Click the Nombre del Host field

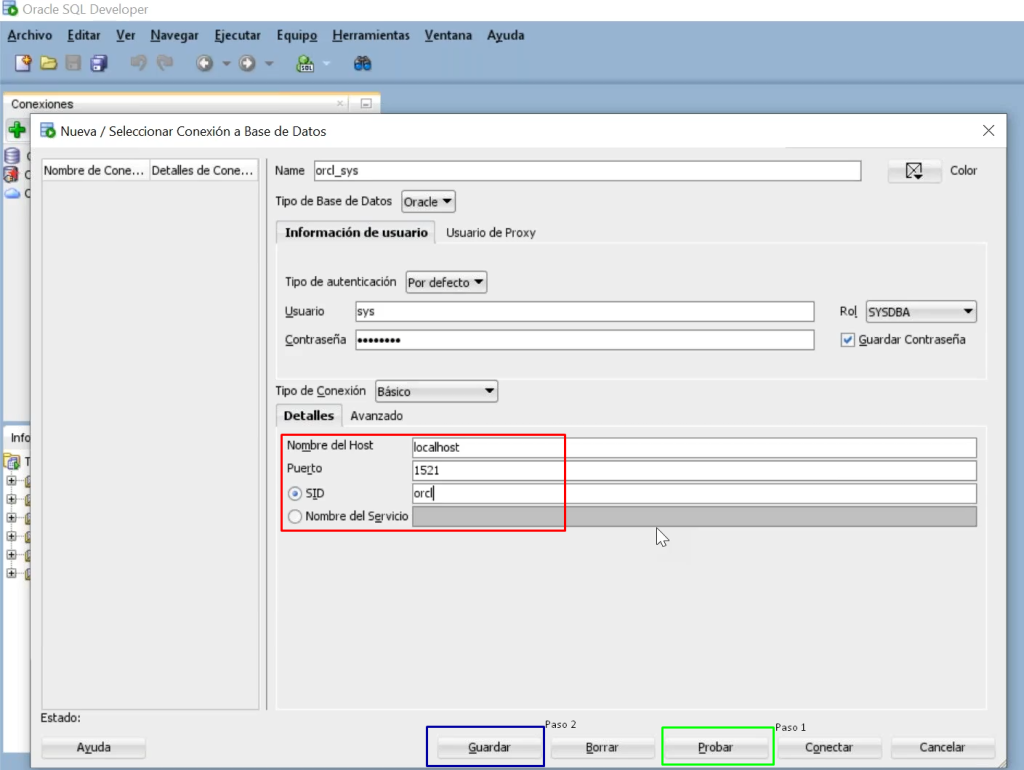(x=694, y=447)
